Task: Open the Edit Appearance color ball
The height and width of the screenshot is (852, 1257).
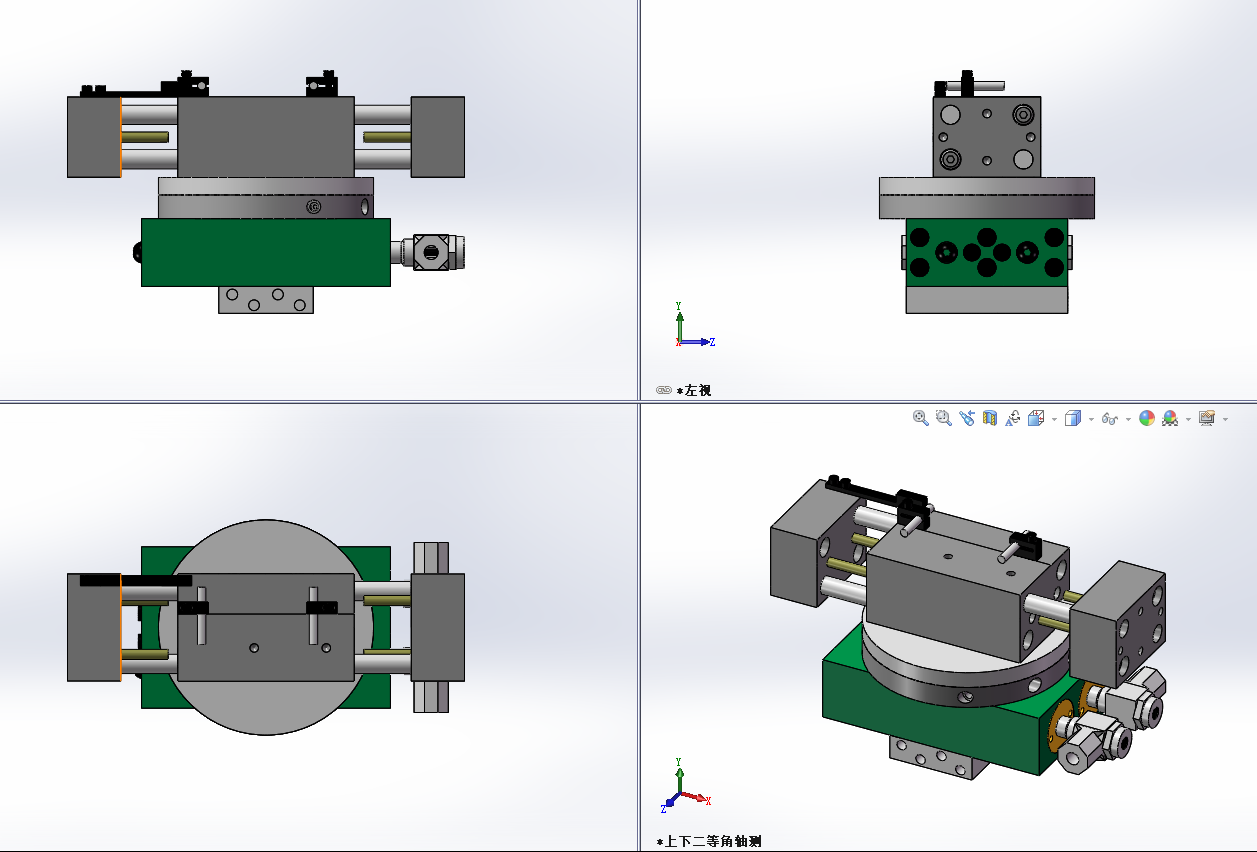Action: pyautogui.click(x=1147, y=418)
